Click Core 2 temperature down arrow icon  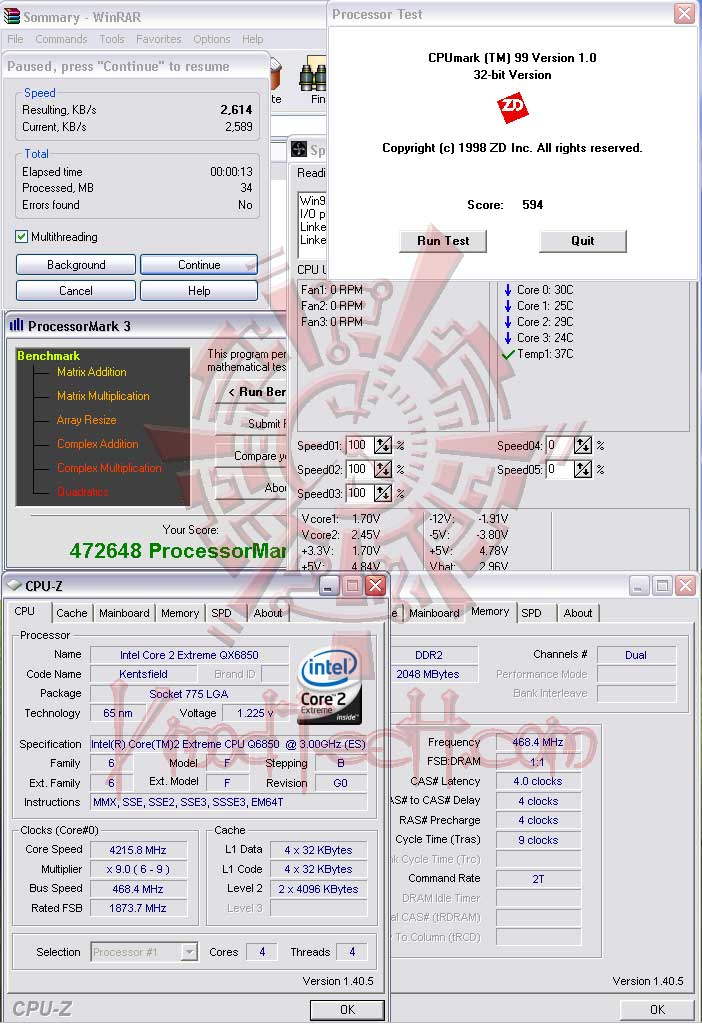point(507,321)
